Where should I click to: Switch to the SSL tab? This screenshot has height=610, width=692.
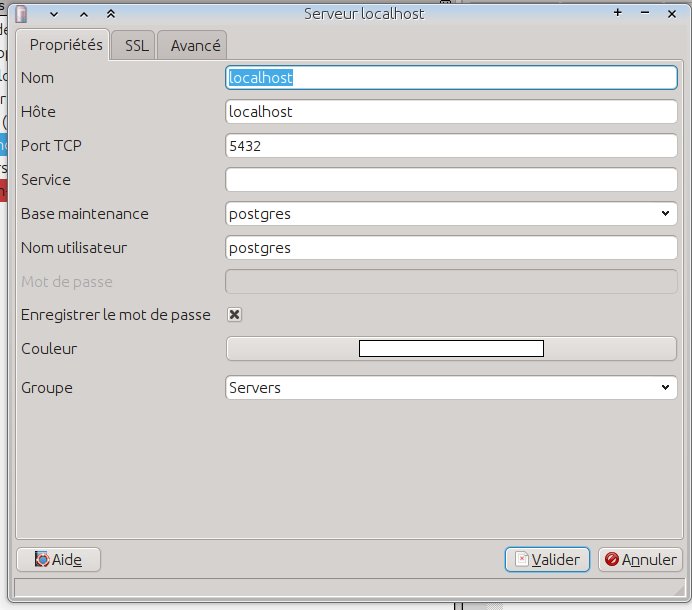pyautogui.click(x=136, y=45)
